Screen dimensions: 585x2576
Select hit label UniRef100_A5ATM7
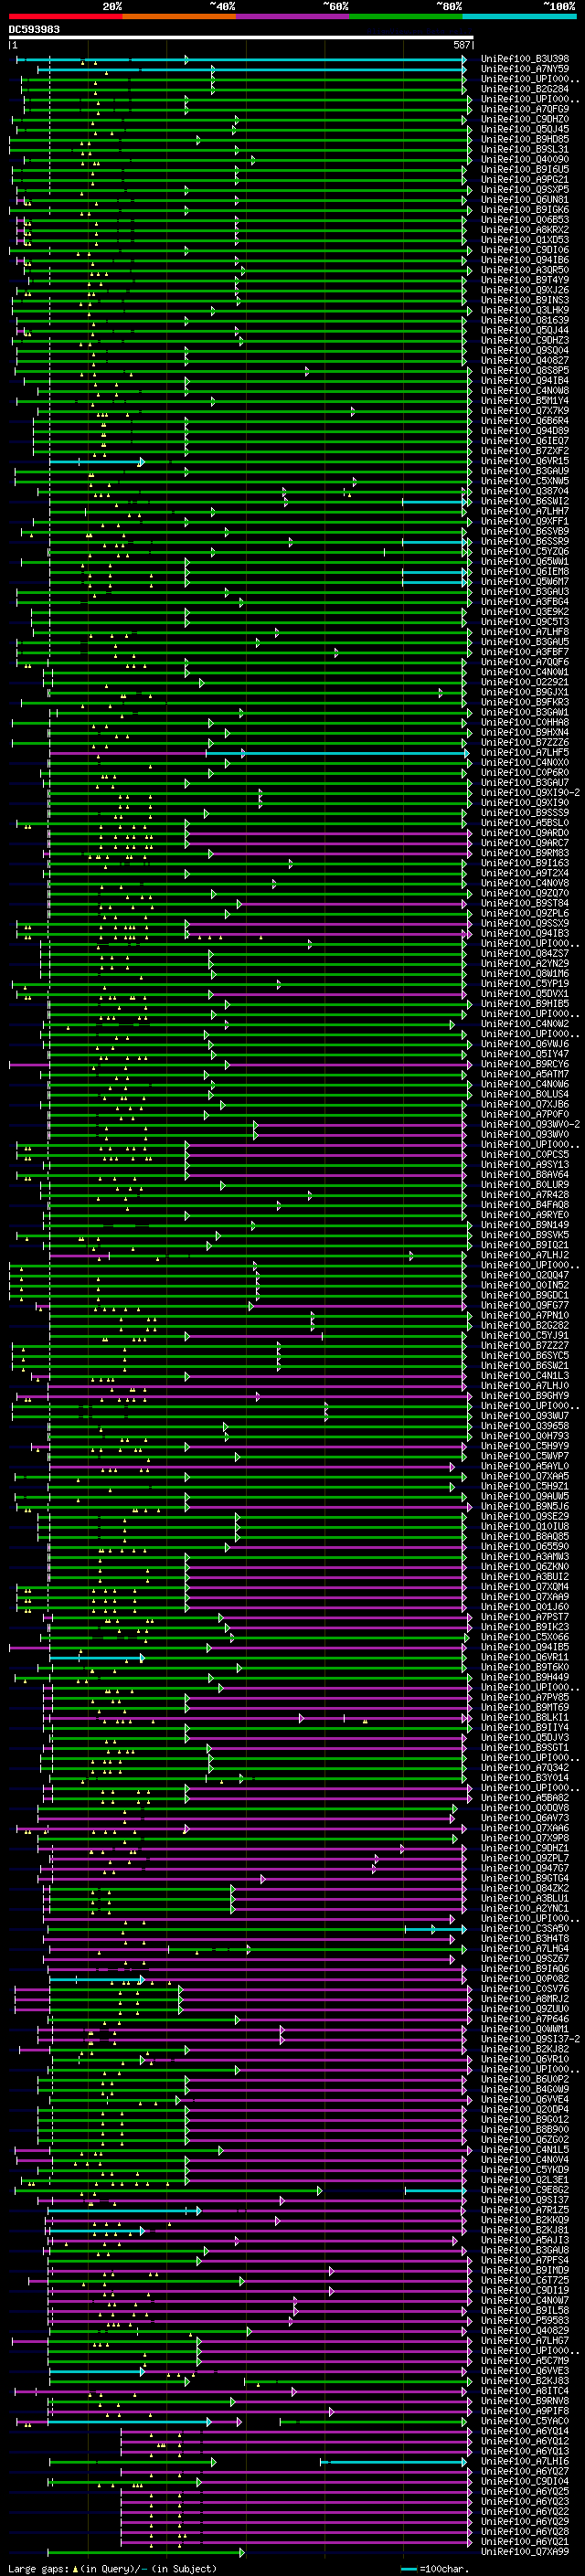click(x=525, y=1074)
